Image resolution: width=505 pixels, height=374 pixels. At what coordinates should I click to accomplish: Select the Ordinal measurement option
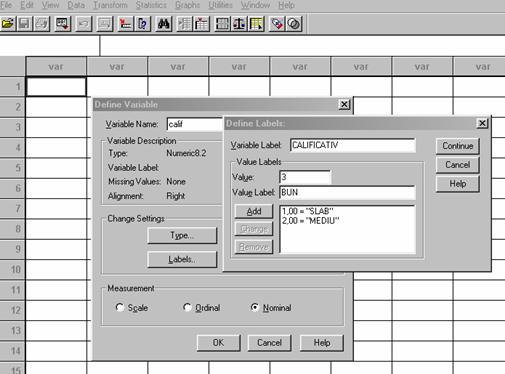pos(187,307)
